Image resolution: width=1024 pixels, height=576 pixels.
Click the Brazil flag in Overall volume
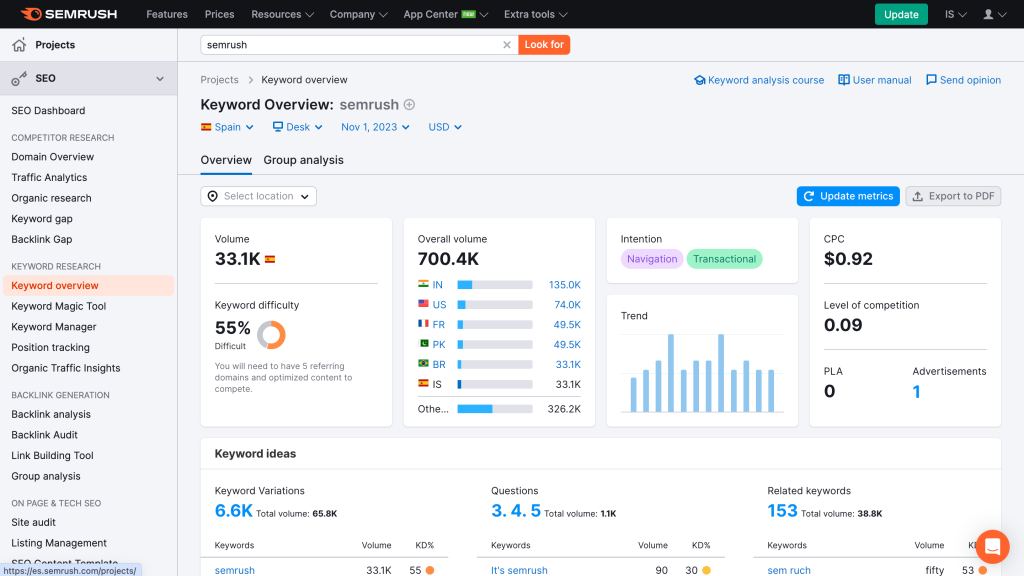point(423,364)
